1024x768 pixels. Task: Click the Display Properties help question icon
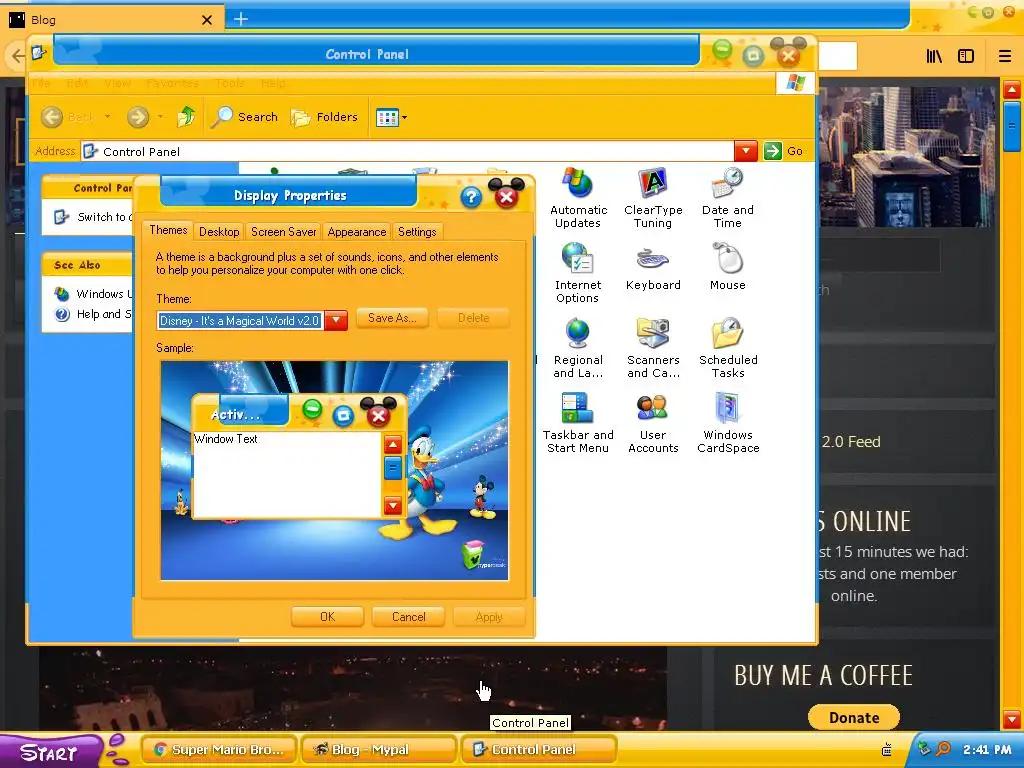(x=471, y=197)
